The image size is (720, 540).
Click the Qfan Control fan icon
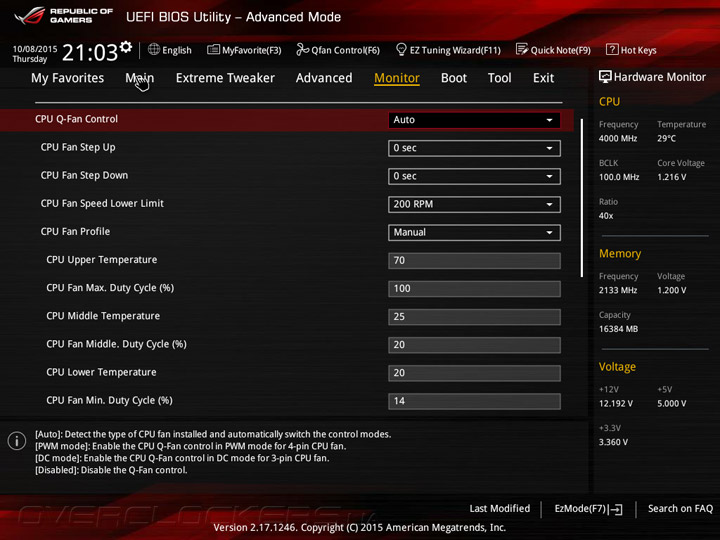tap(302, 49)
